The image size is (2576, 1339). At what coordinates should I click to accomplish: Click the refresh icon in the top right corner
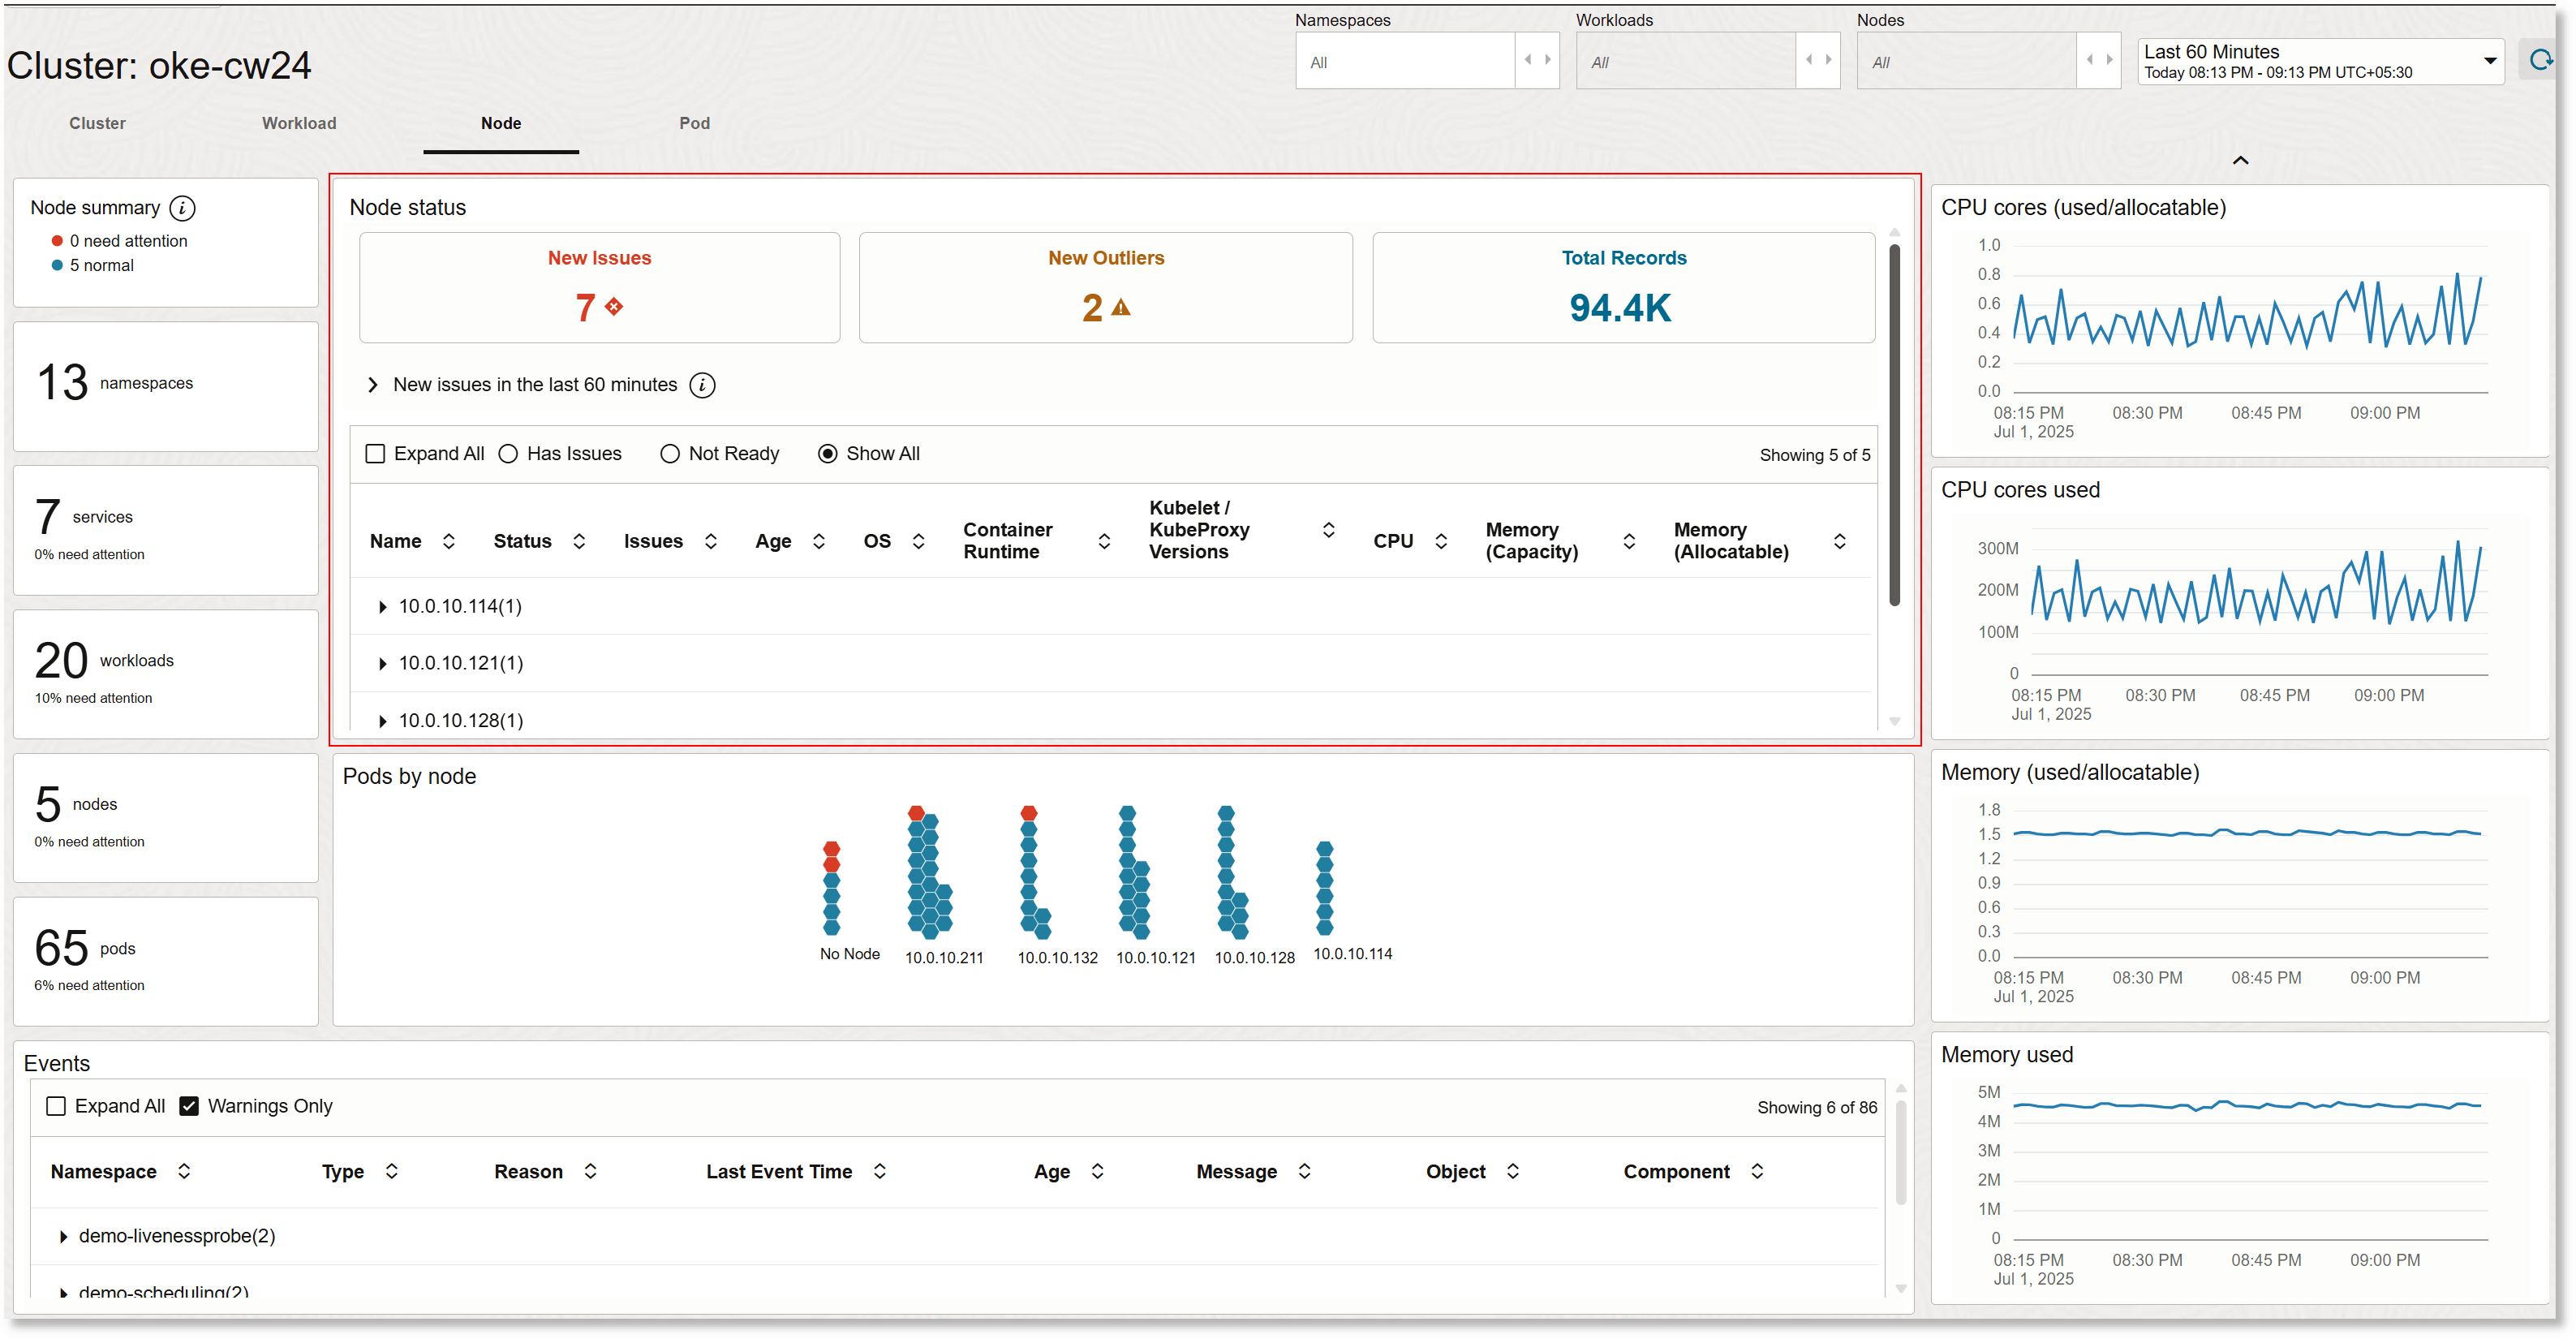(2541, 59)
